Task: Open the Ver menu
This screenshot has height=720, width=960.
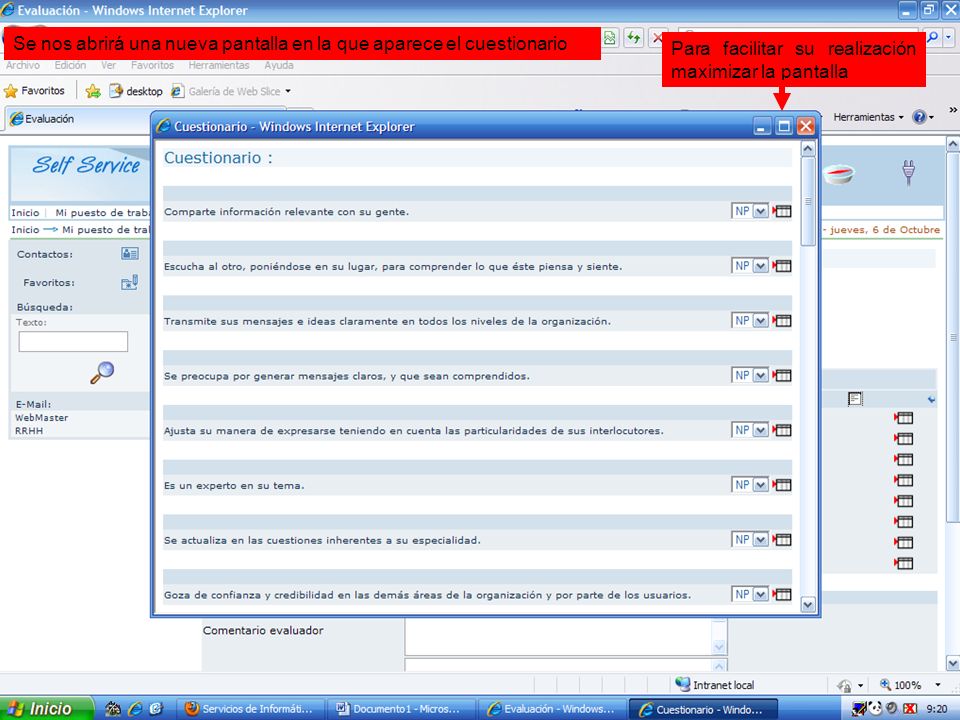Action: pyautogui.click(x=108, y=65)
